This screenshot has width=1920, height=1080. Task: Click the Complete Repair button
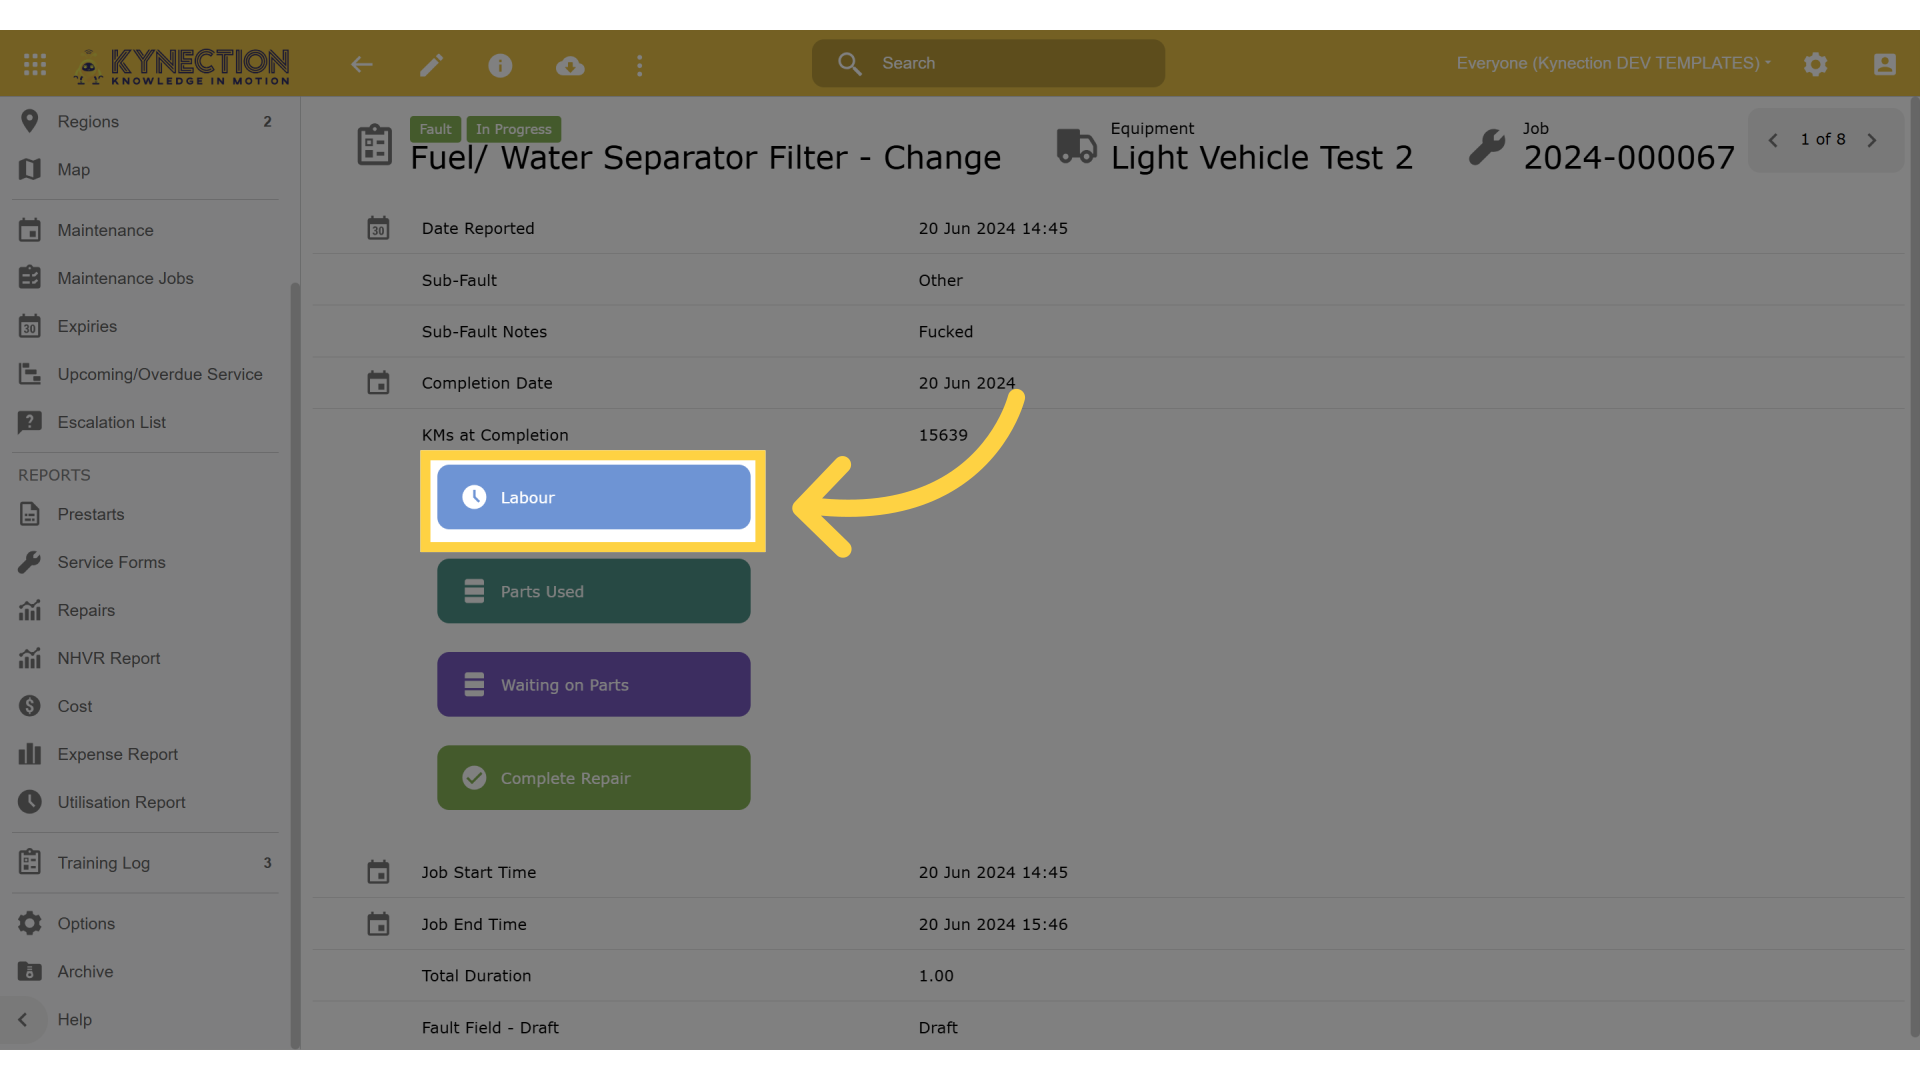[x=594, y=778]
